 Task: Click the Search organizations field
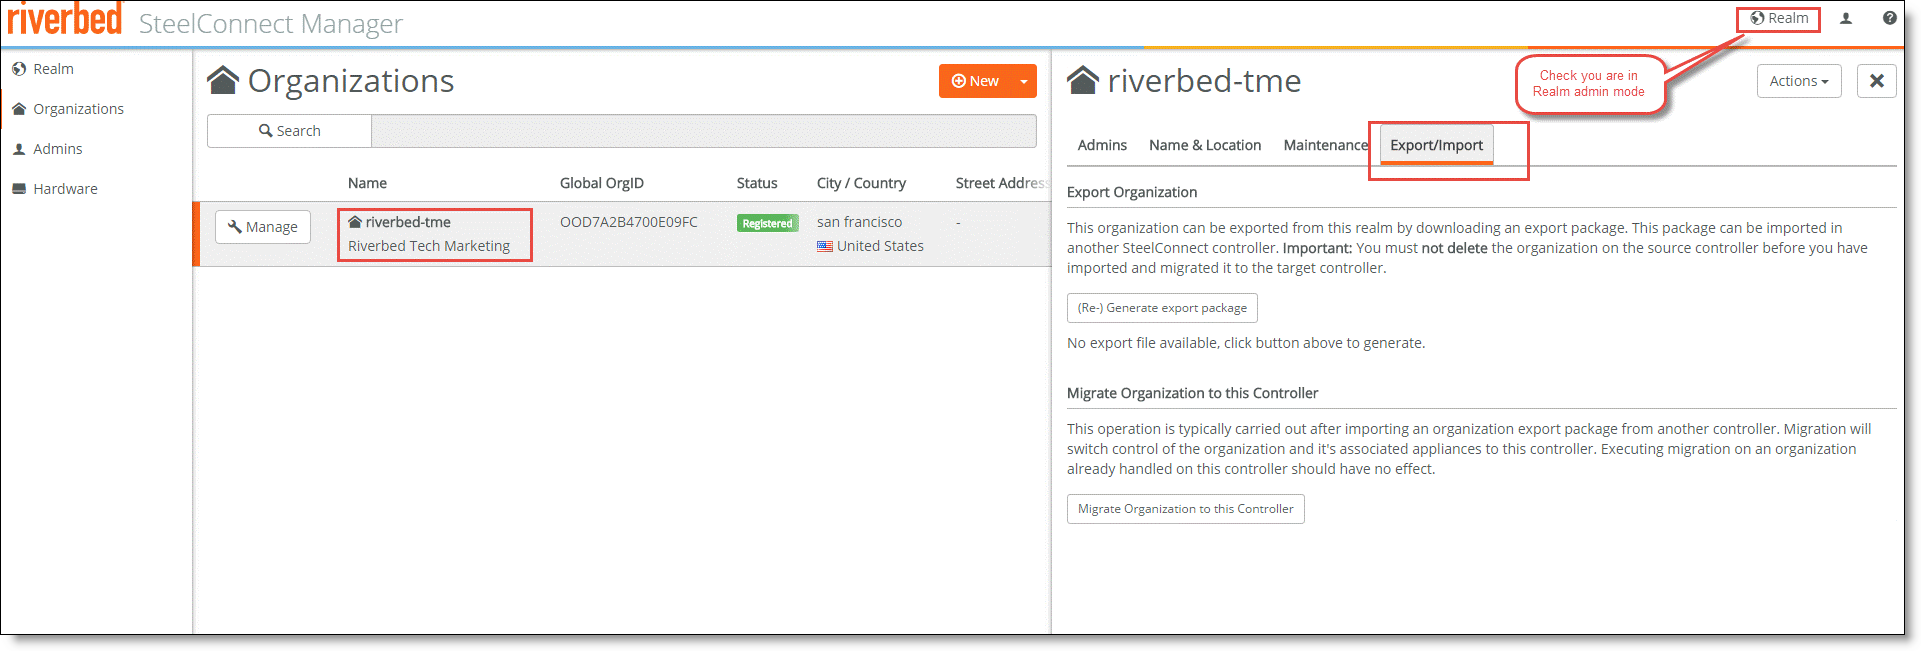coord(704,131)
